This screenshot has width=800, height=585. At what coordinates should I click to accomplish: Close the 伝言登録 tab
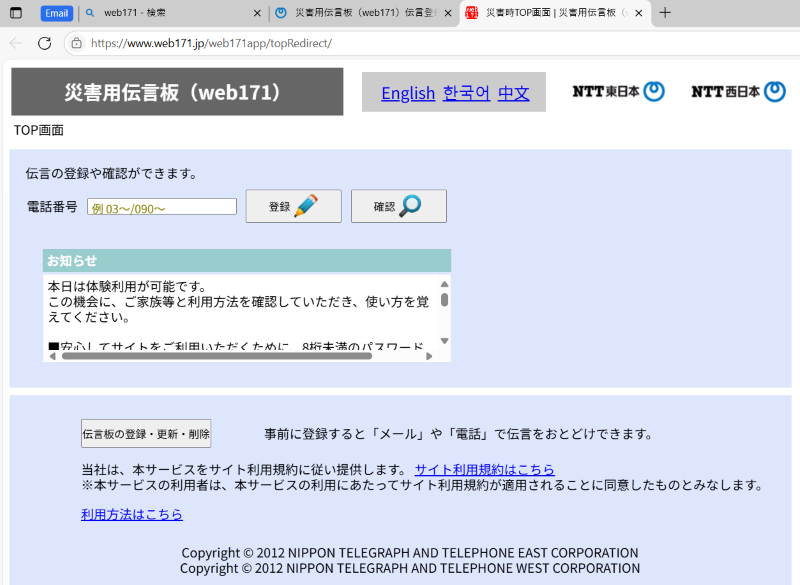click(448, 13)
